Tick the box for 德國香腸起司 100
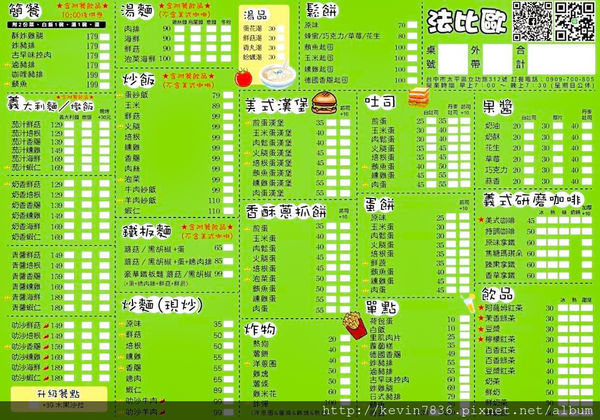600x420 pixels. tap(412, 80)
